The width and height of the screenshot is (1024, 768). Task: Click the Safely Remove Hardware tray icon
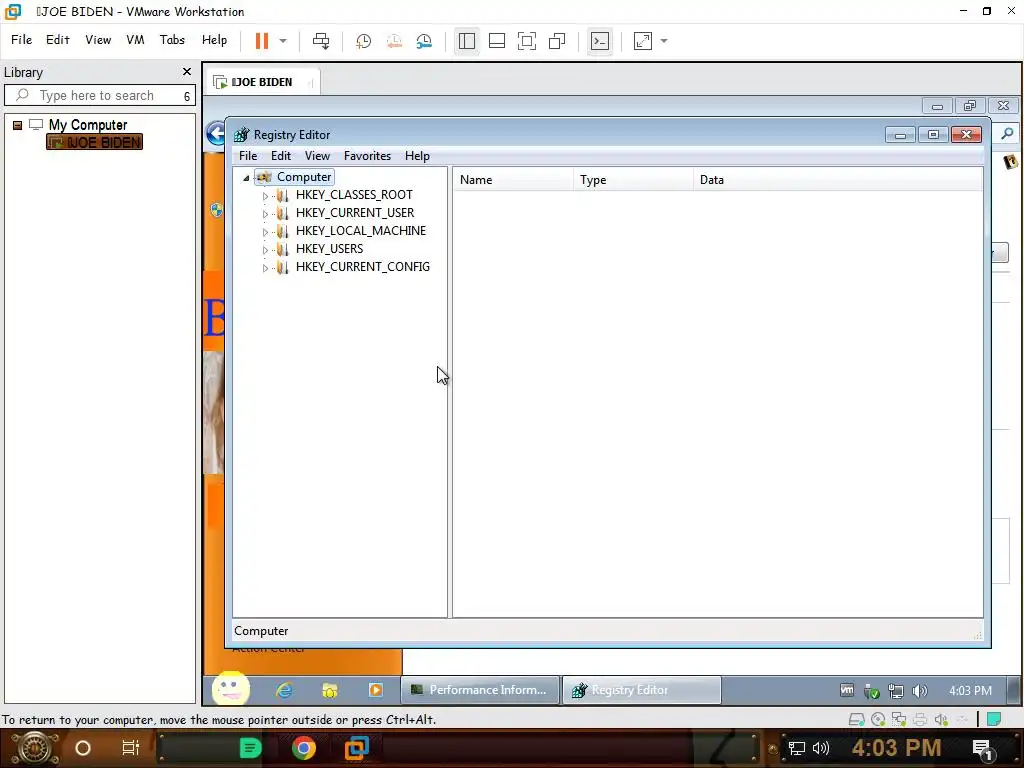point(871,691)
